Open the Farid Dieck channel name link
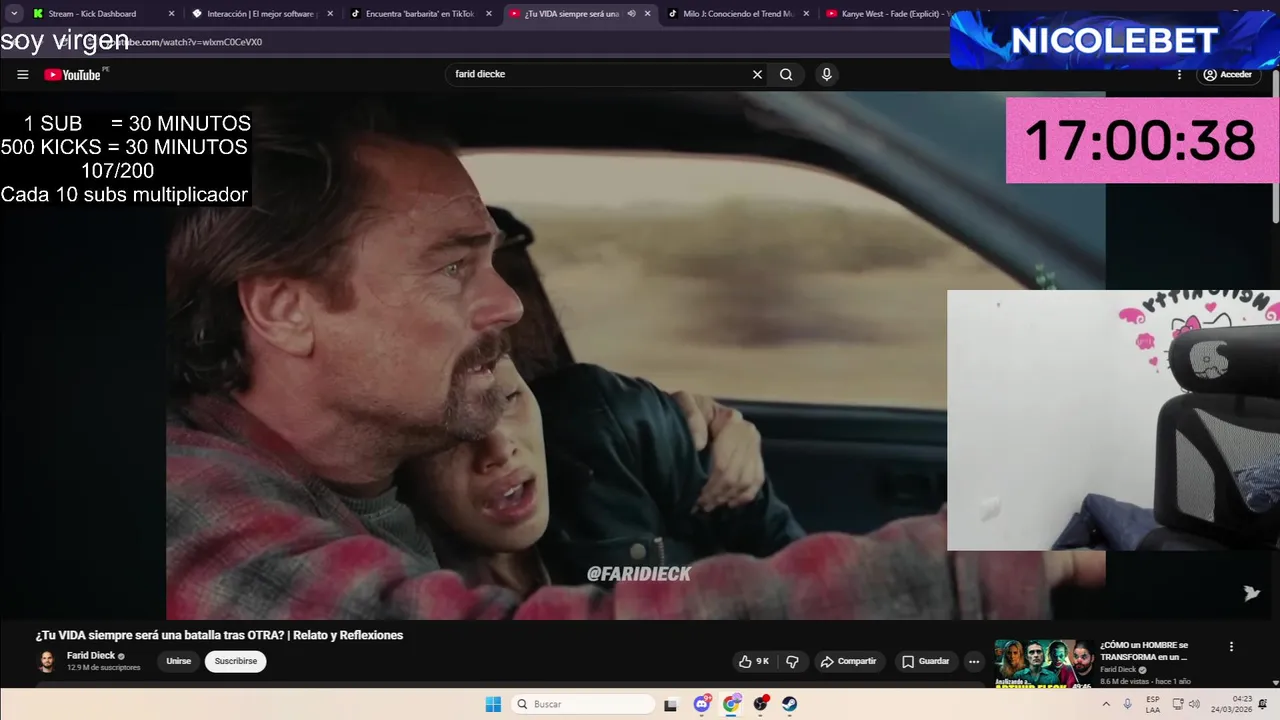 91,656
